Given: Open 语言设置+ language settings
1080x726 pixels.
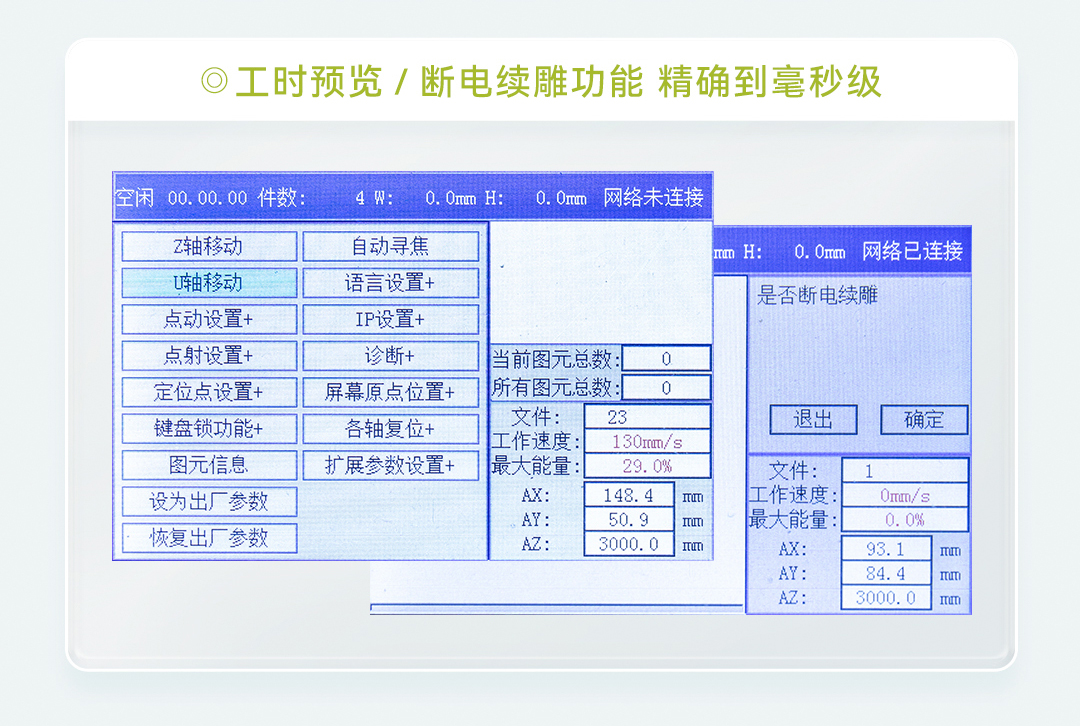Looking at the screenshot, I should (390, 283).
